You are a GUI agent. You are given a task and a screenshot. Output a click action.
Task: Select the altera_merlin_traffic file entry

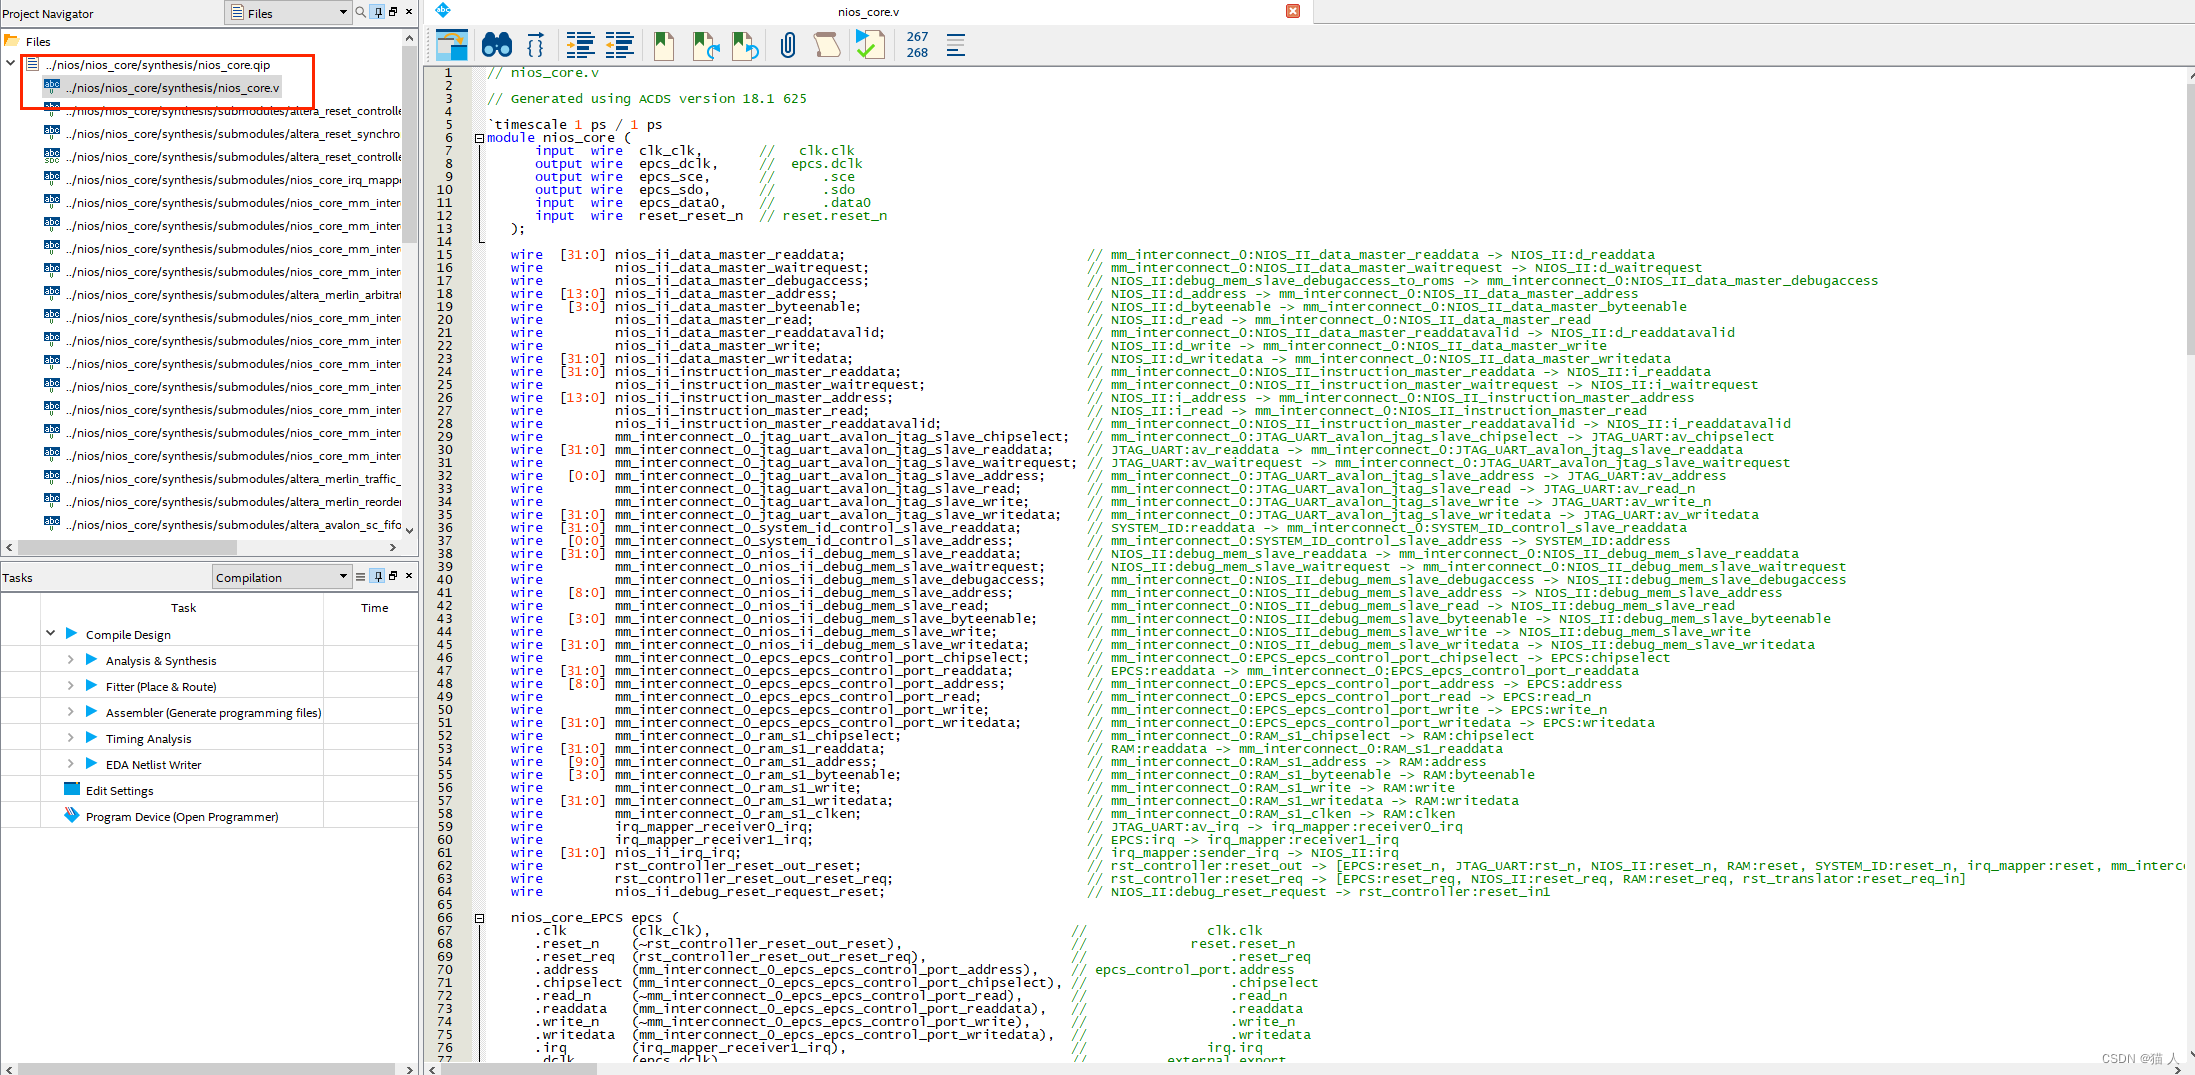[233, 479]
